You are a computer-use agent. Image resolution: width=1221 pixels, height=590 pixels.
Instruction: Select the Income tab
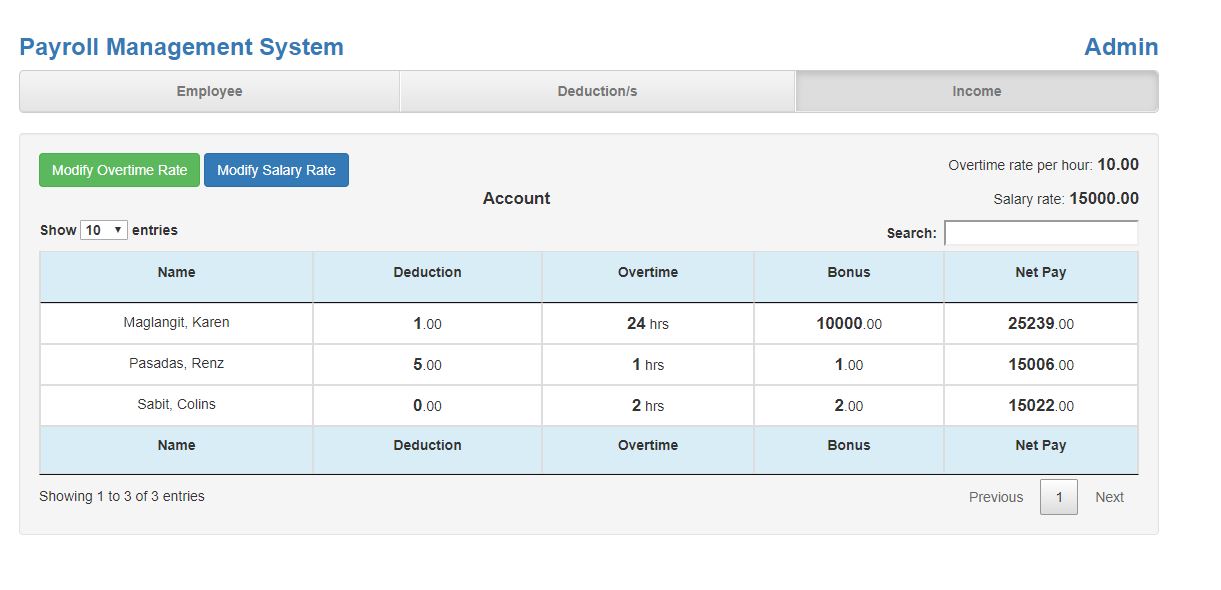976,91
